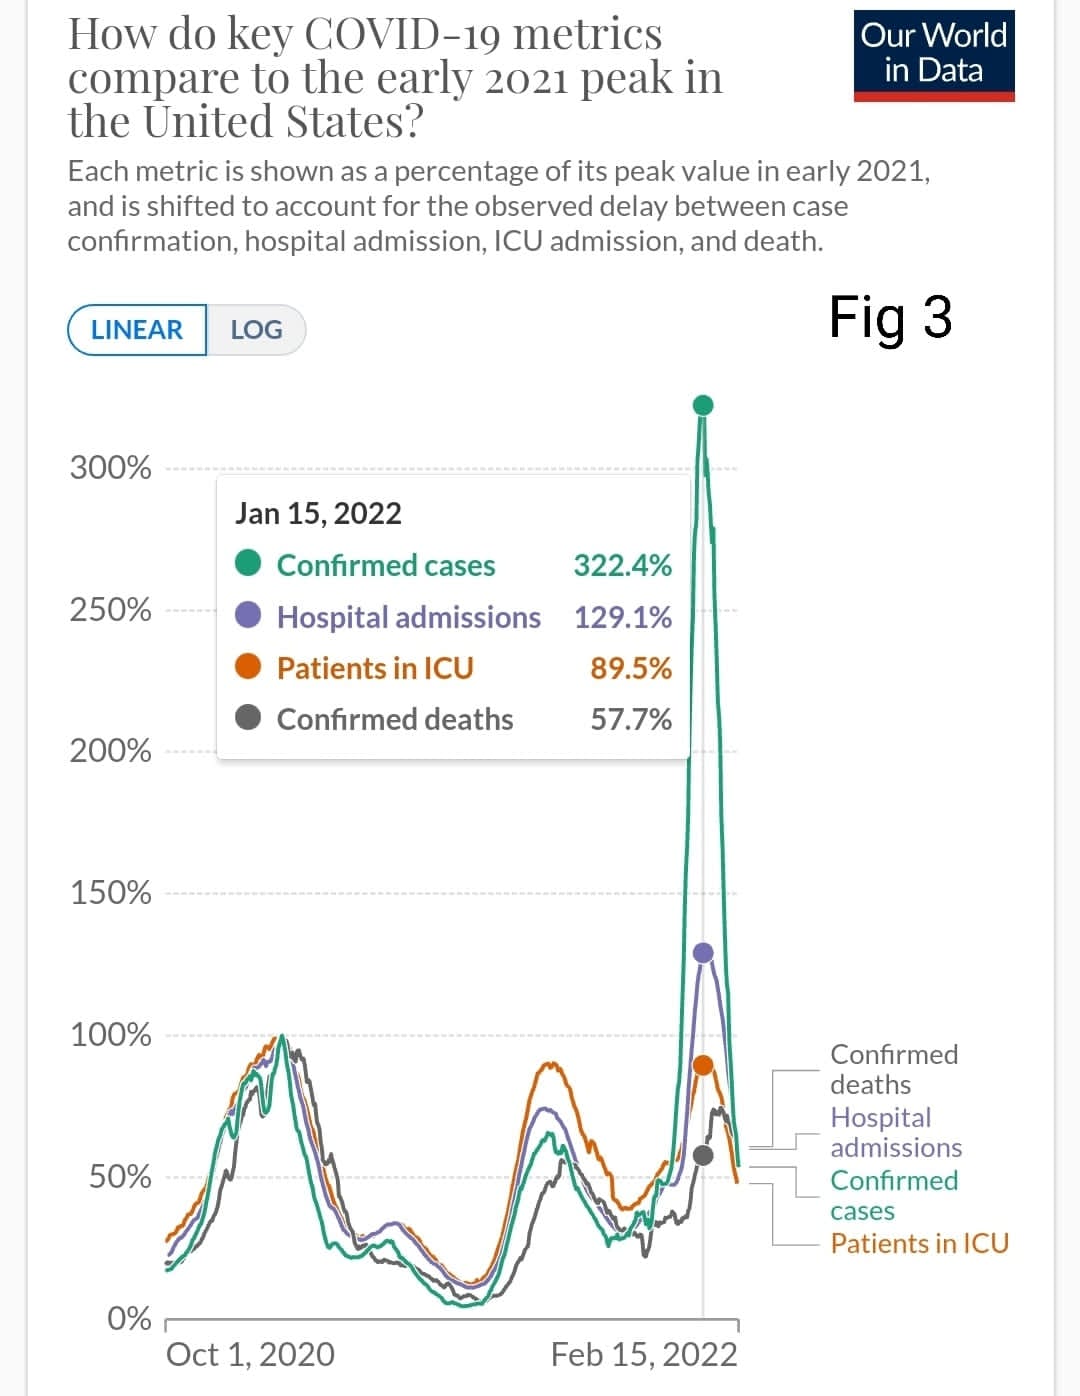Select Patients in ICU legend label

point(919,1243)
